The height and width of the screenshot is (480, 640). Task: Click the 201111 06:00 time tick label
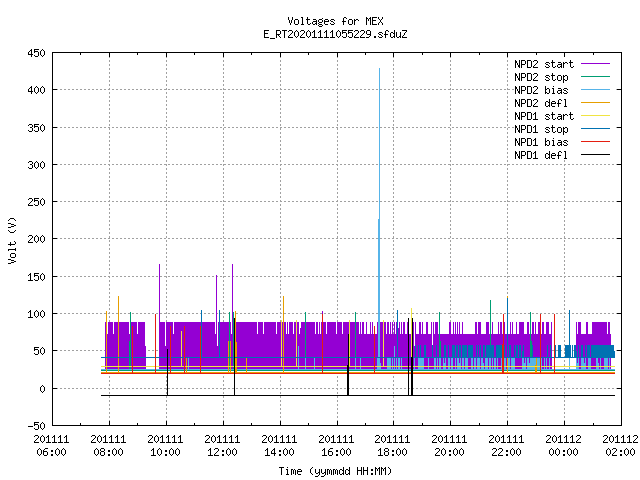click(x=51, y=446)
